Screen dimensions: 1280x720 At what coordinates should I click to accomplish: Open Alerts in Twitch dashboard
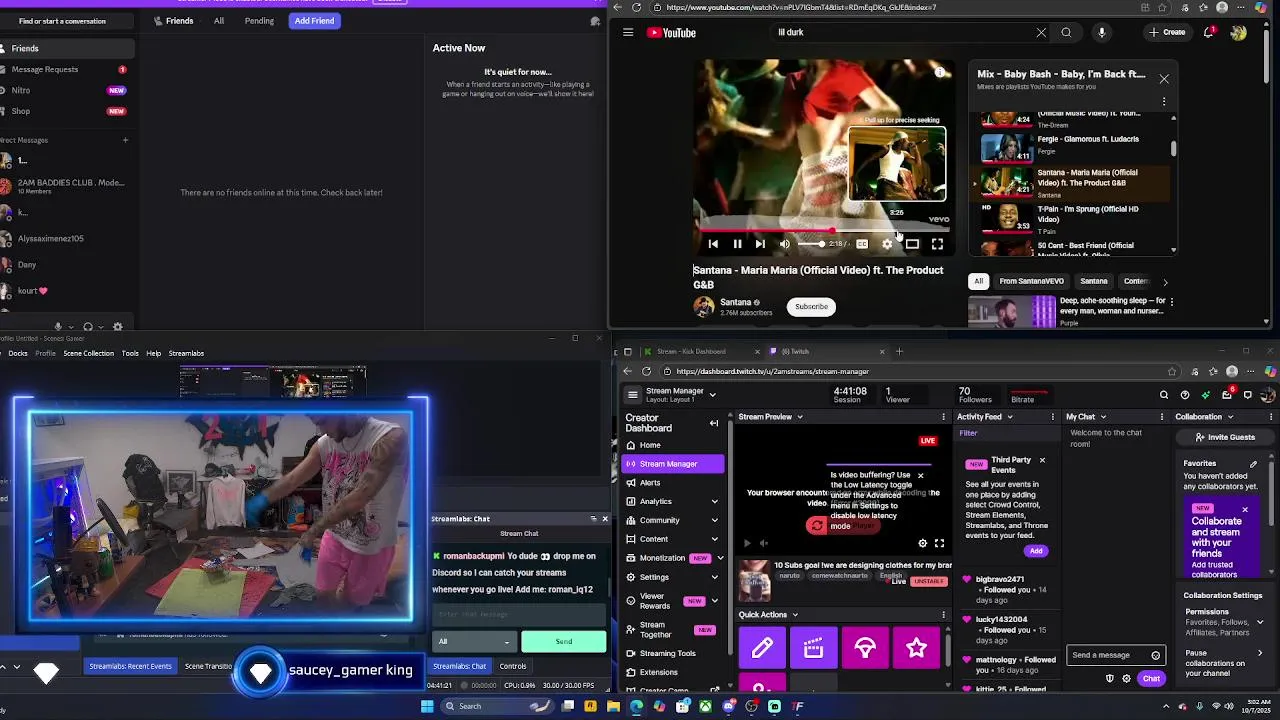(x=672, y=482)
